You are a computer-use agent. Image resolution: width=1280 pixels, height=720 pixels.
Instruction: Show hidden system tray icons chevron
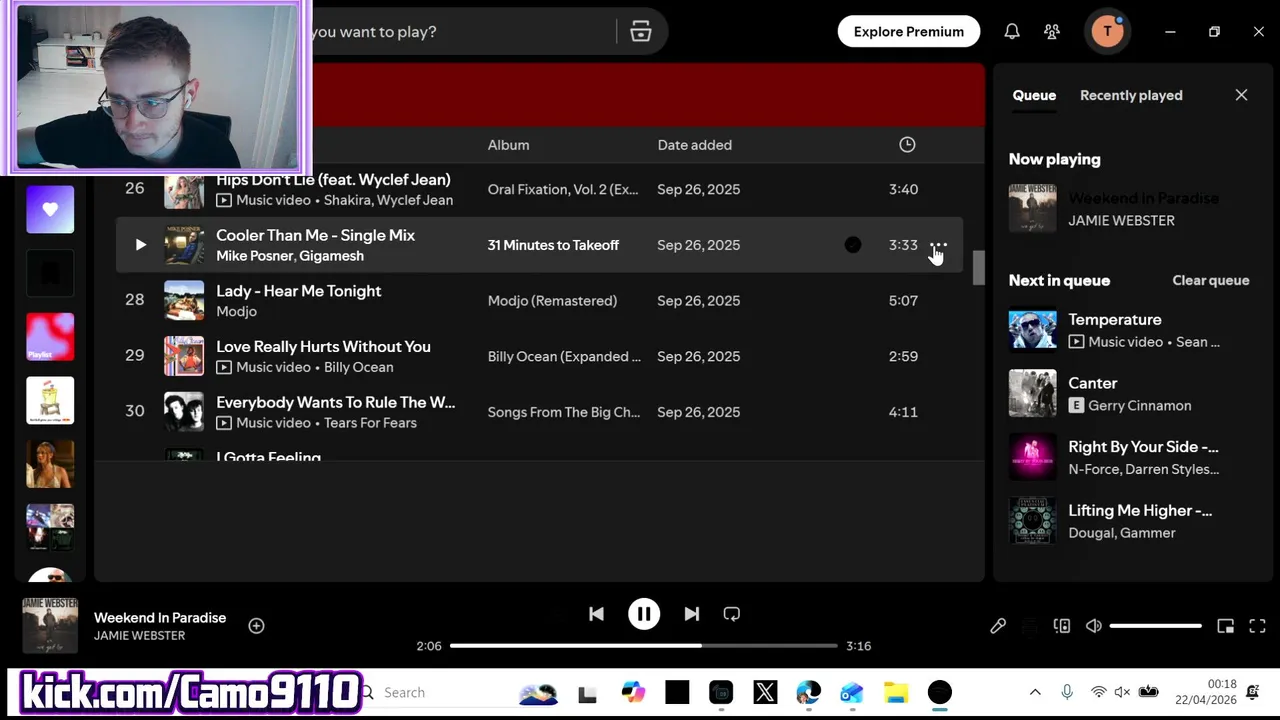(1035, 692)
